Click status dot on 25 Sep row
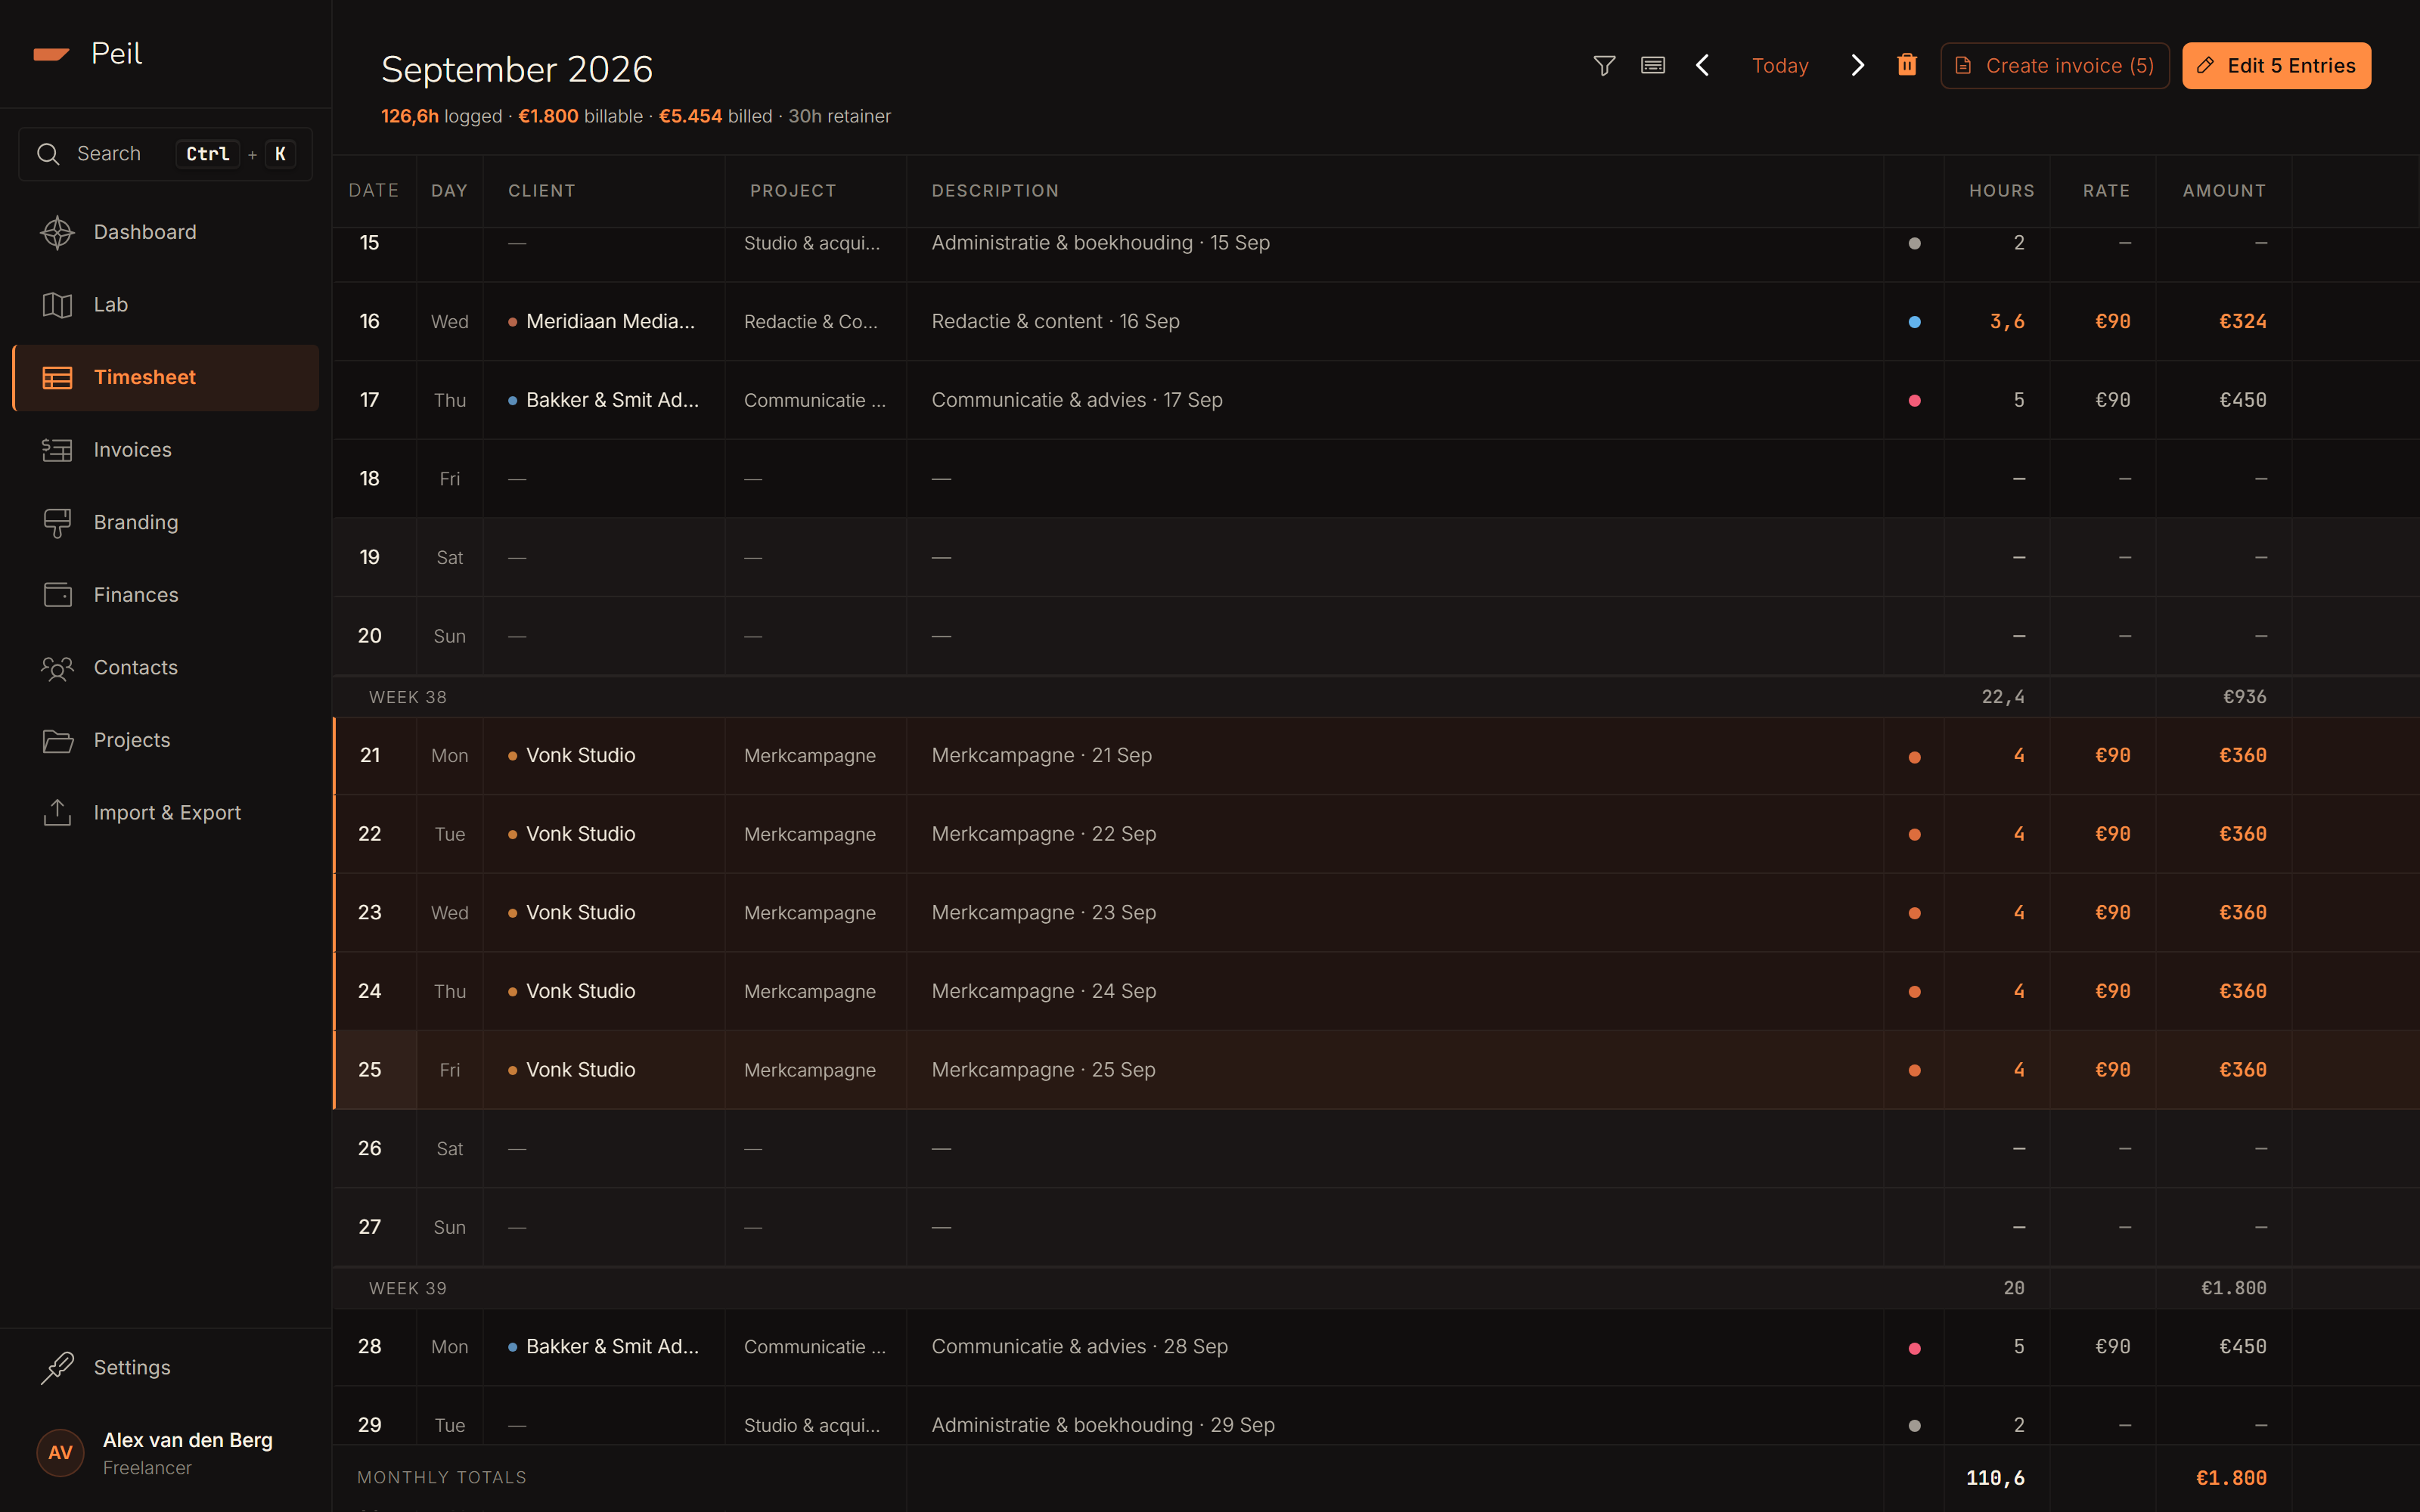 pos(1914,1071)
